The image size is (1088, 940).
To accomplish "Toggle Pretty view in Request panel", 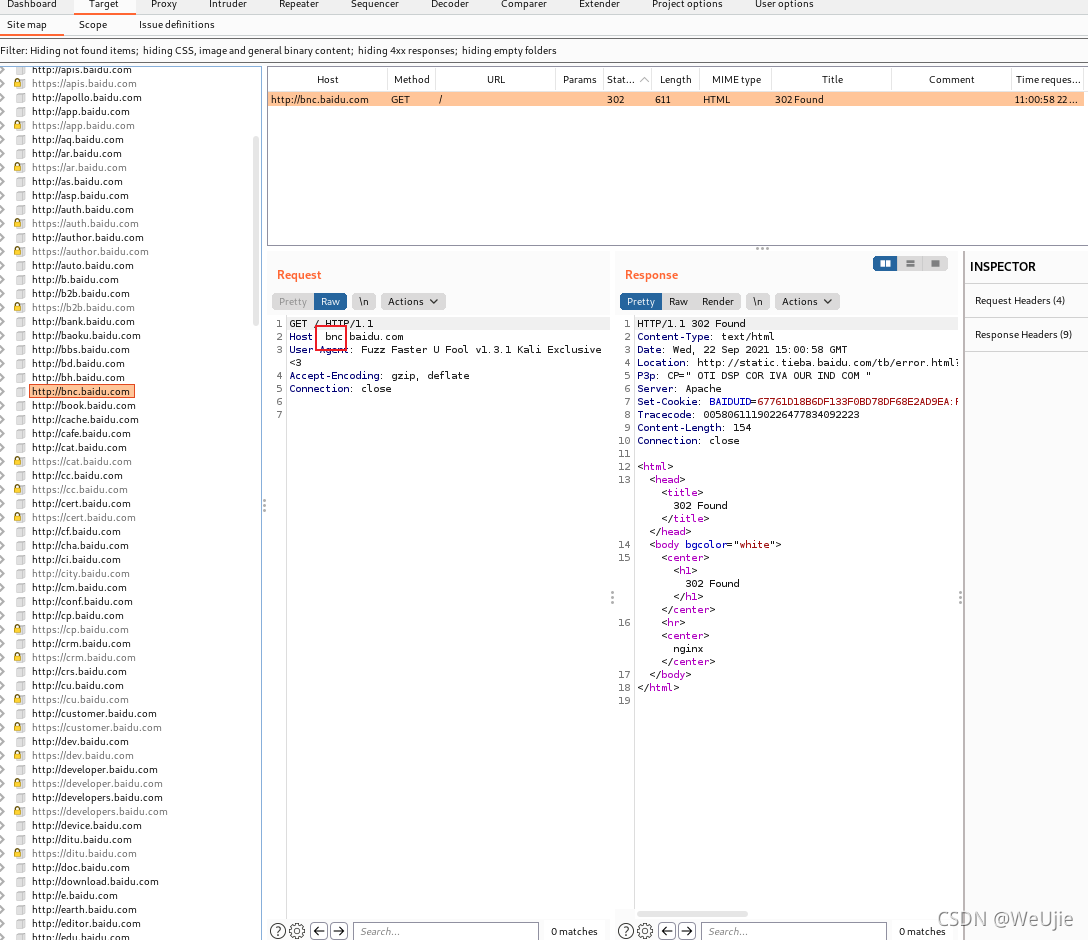I will 293,302.
